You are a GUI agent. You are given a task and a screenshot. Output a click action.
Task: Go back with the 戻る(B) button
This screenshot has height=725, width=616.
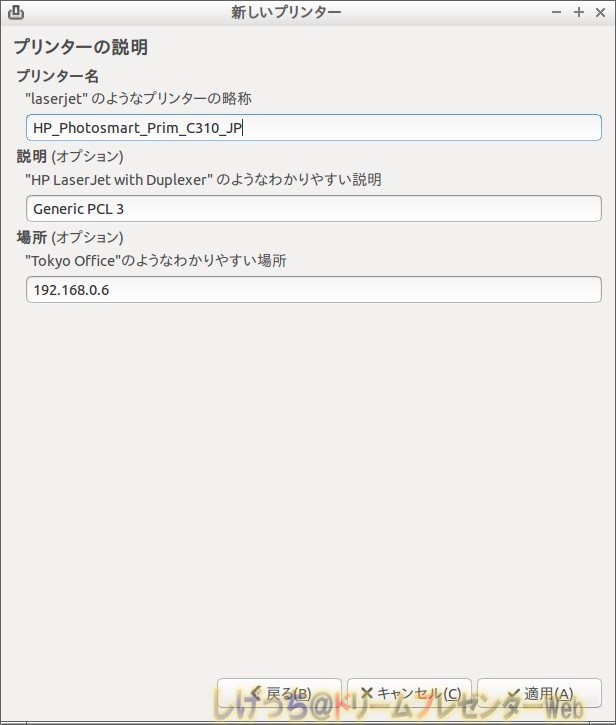pos(279,693)
